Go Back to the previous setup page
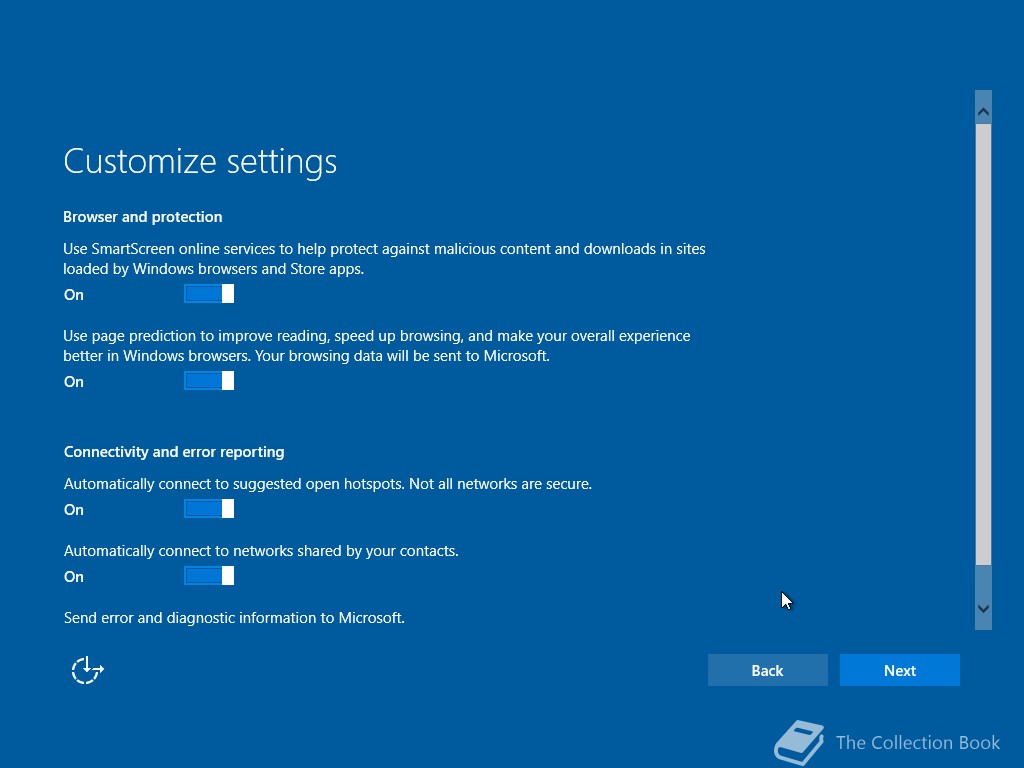 click(767, 670)
